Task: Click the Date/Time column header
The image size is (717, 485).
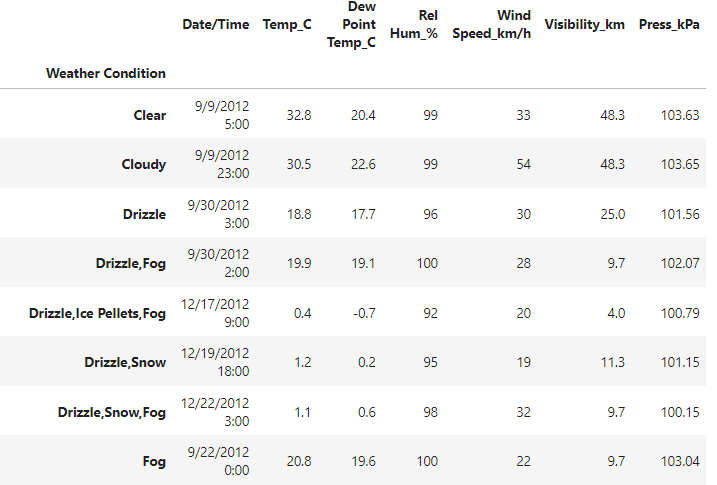Action: point(215,24)
